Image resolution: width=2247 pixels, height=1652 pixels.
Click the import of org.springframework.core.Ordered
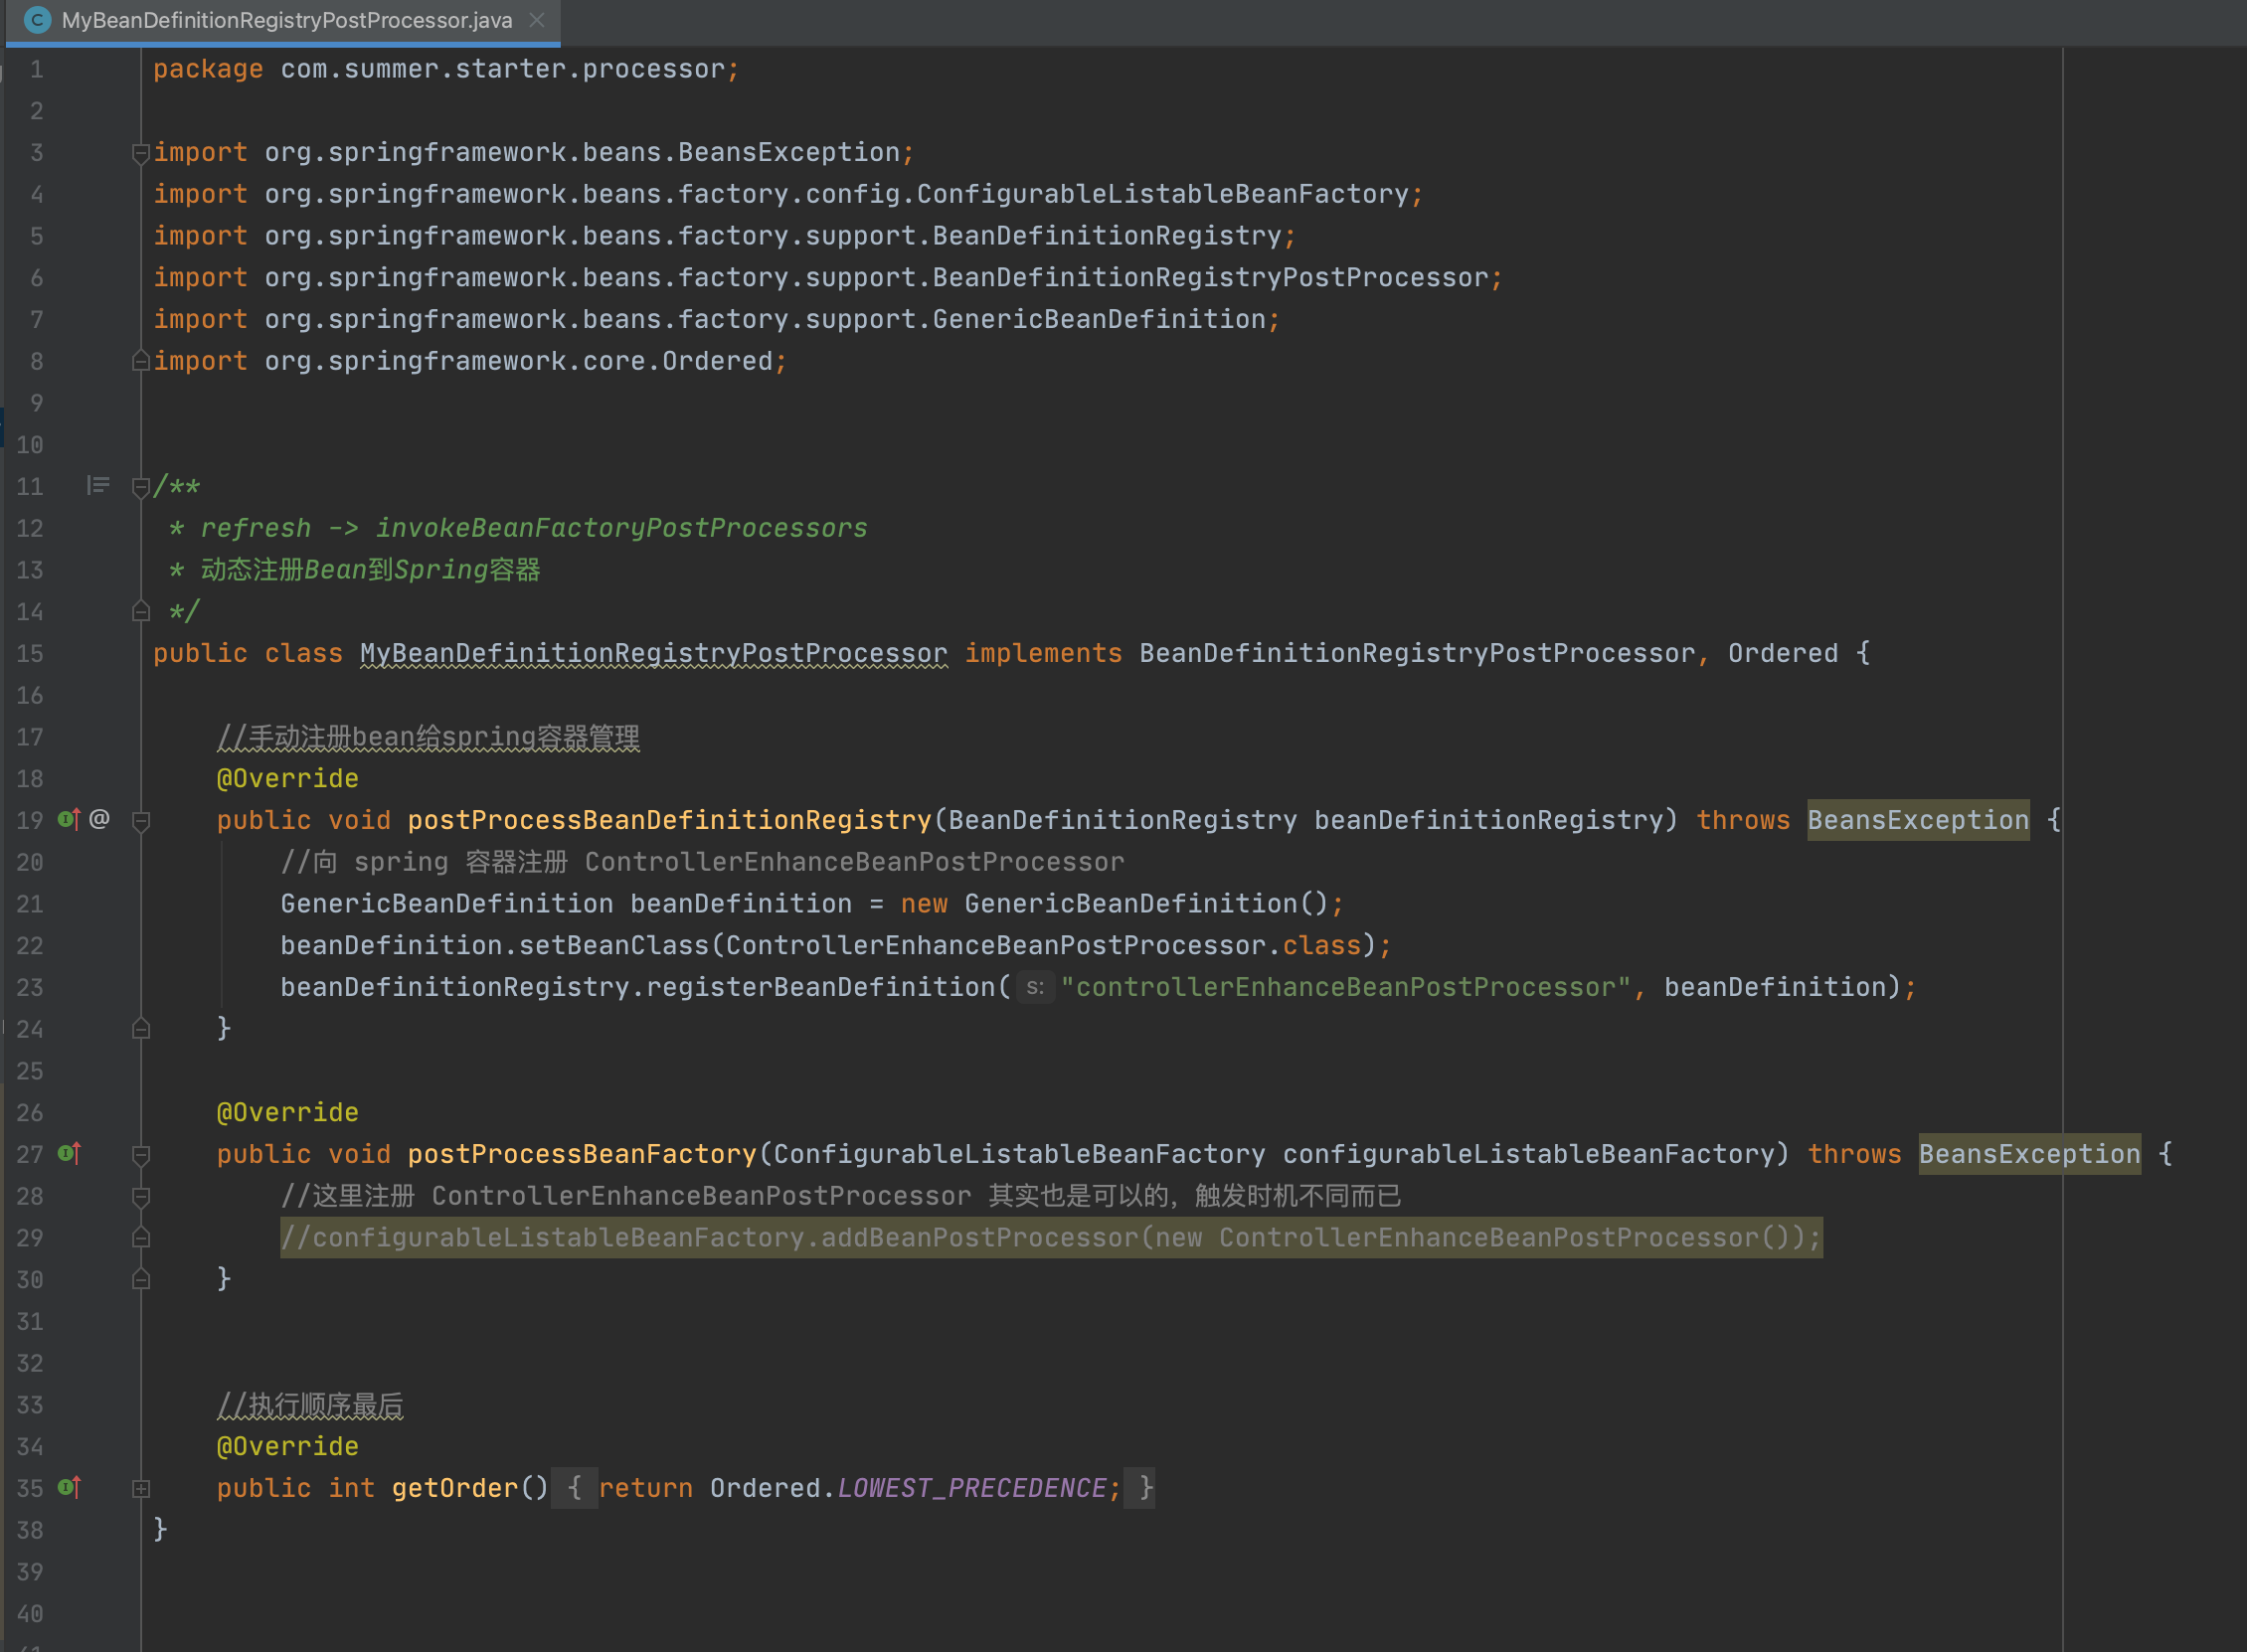coord(470,362)
